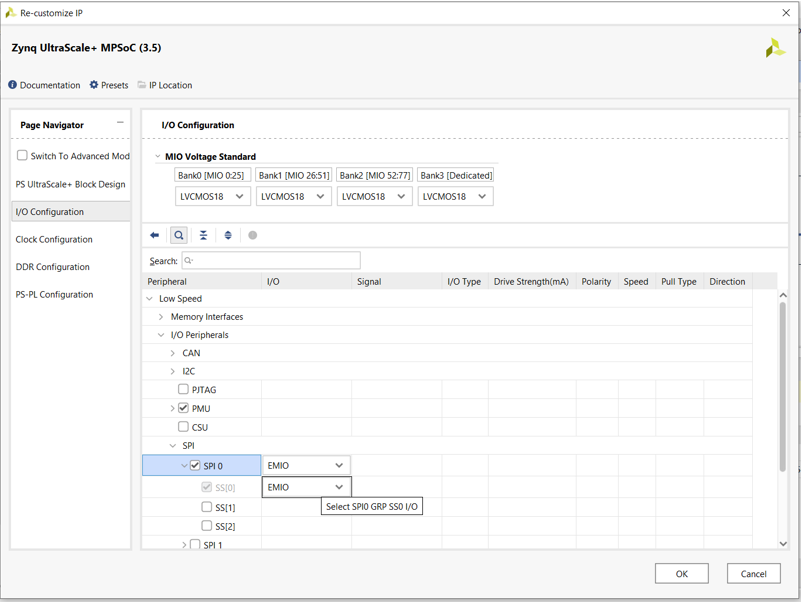Click the back arrow in the table toolbar
This screenshot has height=602, width=801.
pyautogui.click(x=156, y=234)
